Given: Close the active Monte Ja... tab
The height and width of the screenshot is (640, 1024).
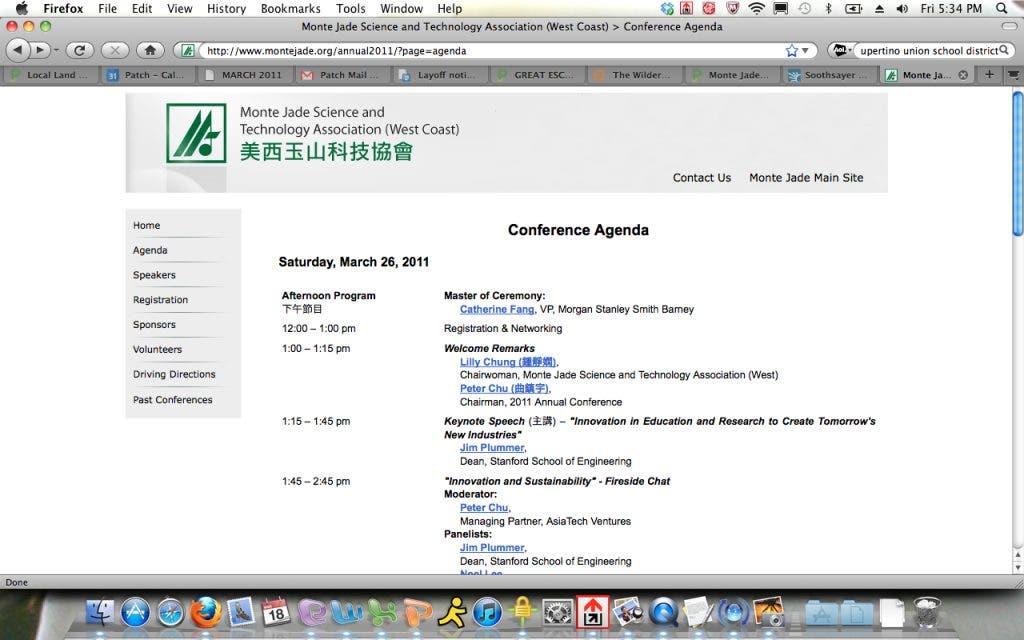Looking at the screenshot, I should (x=963, y=75).
